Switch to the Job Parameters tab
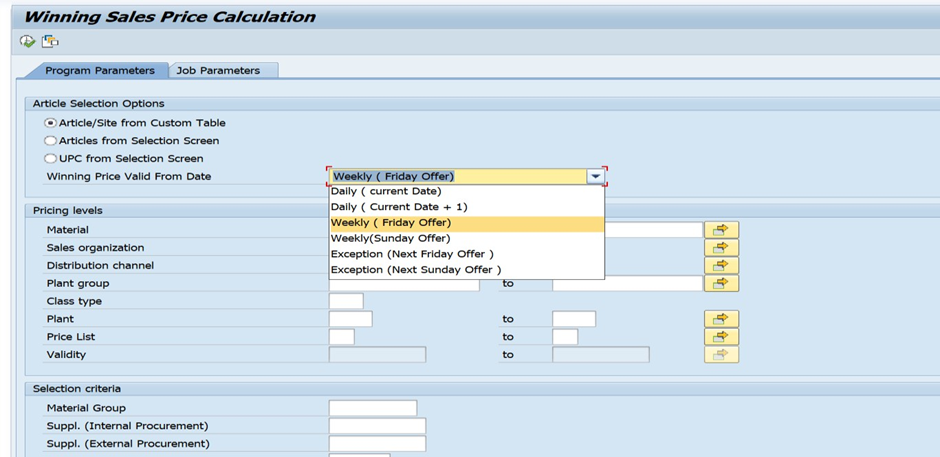Viewport: 940px width, 457px height. tap(218, 71)
